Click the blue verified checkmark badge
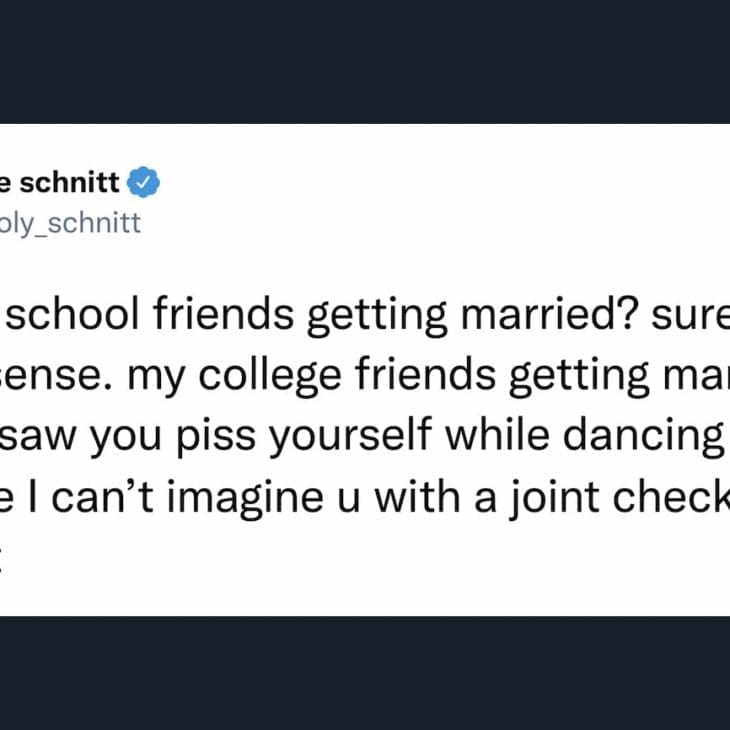The image size is (730, 730). click(146, 184)
